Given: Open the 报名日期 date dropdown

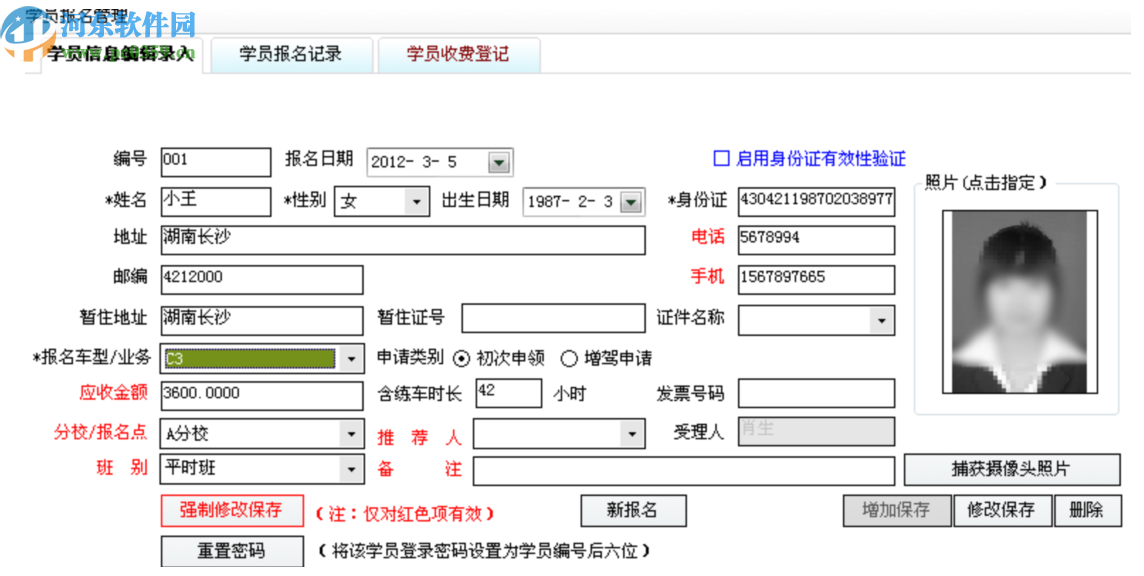Looking at the screenshot, I should click(497, 161).
